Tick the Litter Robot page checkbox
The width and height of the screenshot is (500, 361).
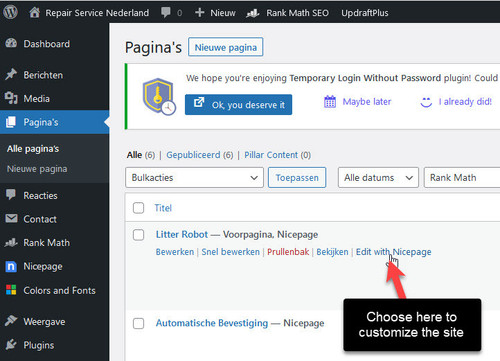tap(138, 235)
